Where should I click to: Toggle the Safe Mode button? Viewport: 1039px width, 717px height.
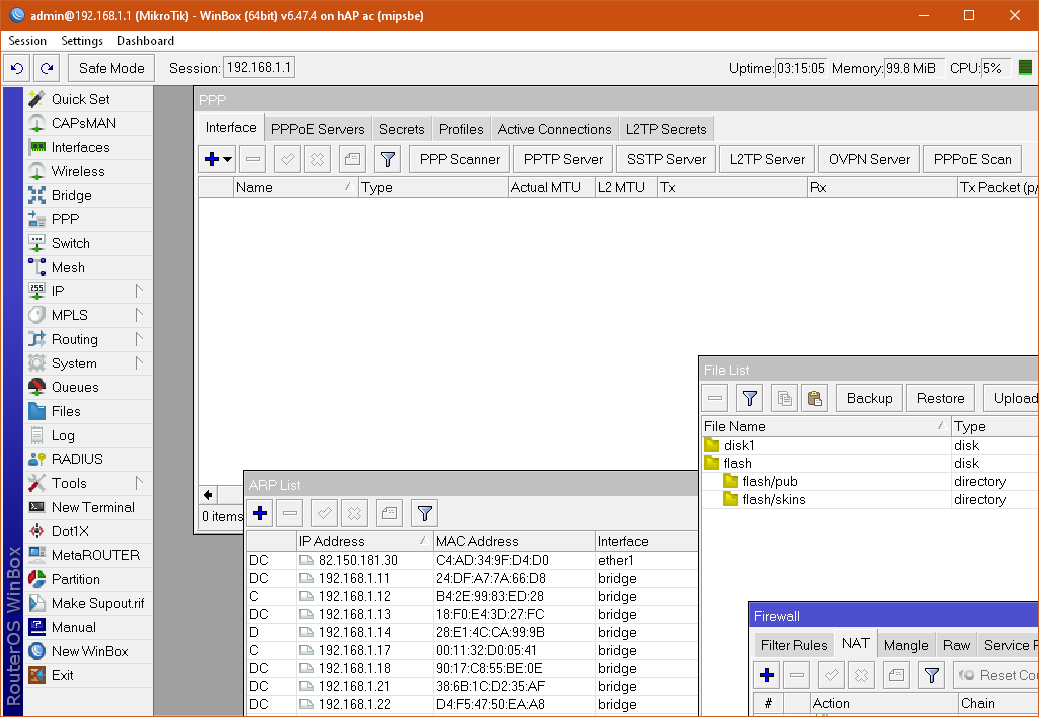111,68
